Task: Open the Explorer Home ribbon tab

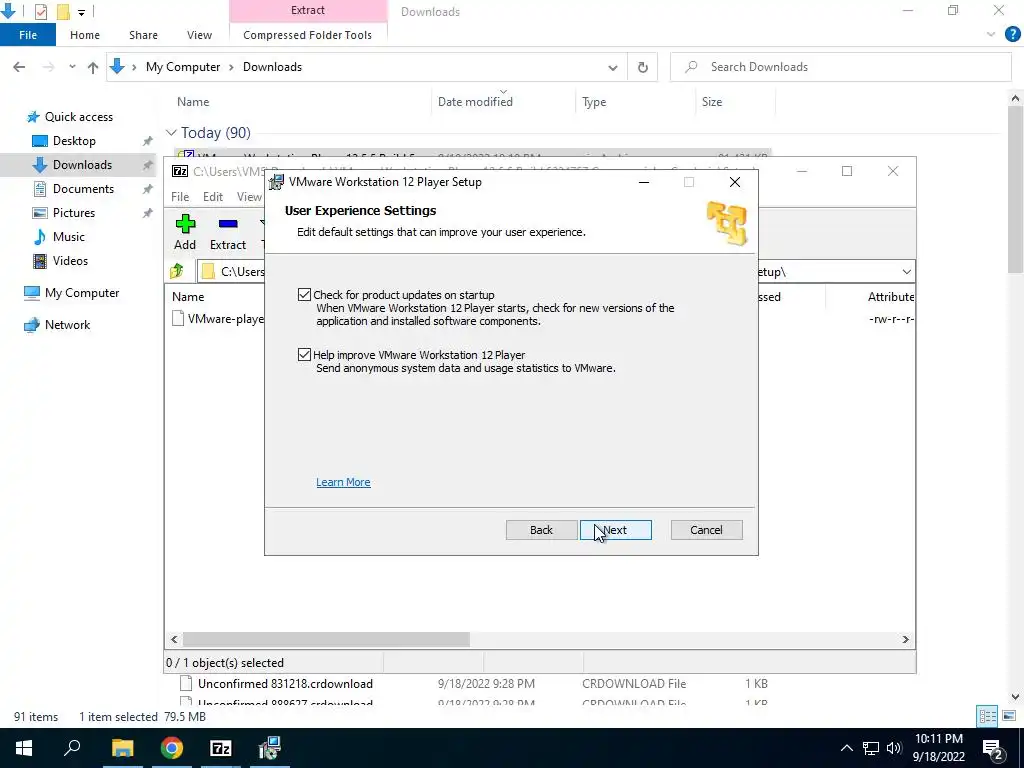Action: point(85,35)
